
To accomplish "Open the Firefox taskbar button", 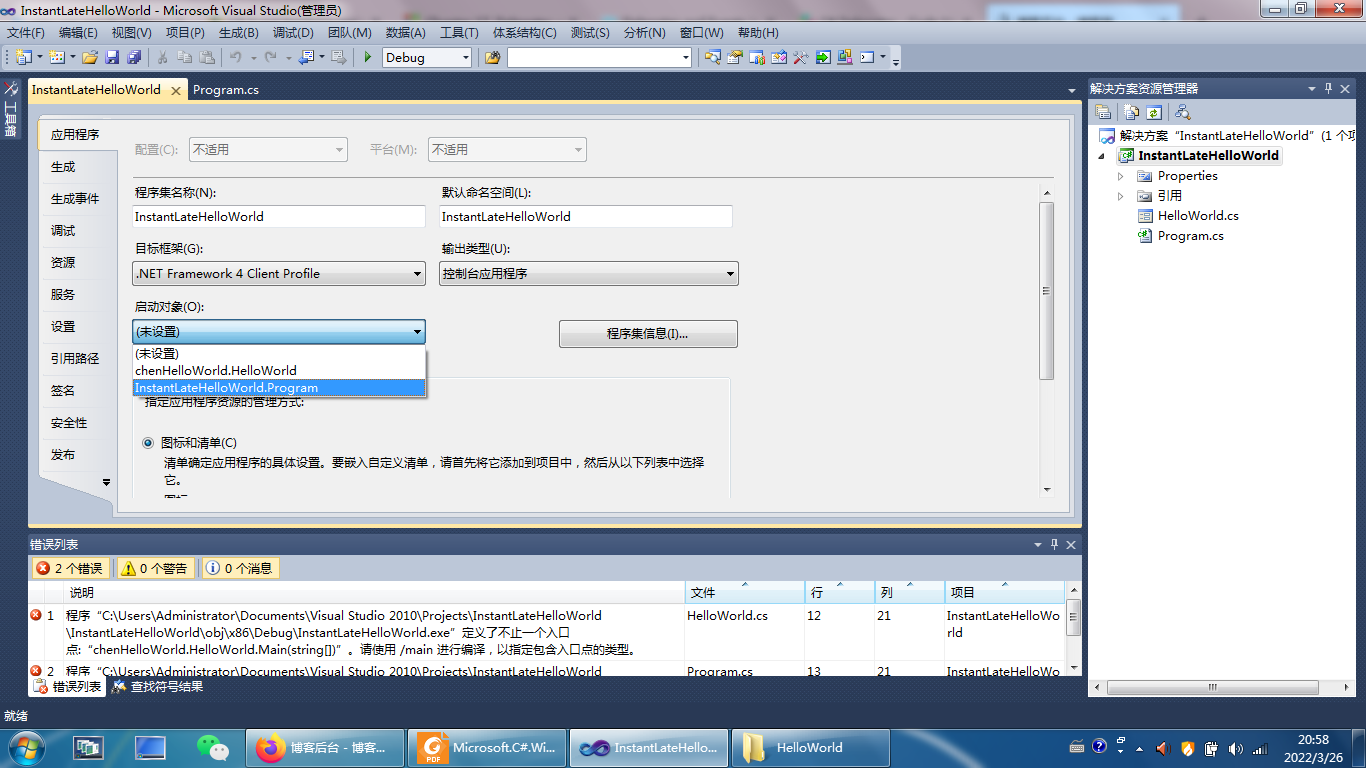I will point(325,747).
